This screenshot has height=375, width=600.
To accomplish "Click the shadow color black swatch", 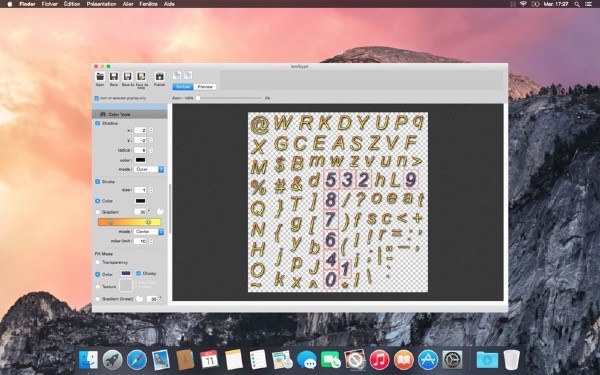I will (x=140, y=160).
